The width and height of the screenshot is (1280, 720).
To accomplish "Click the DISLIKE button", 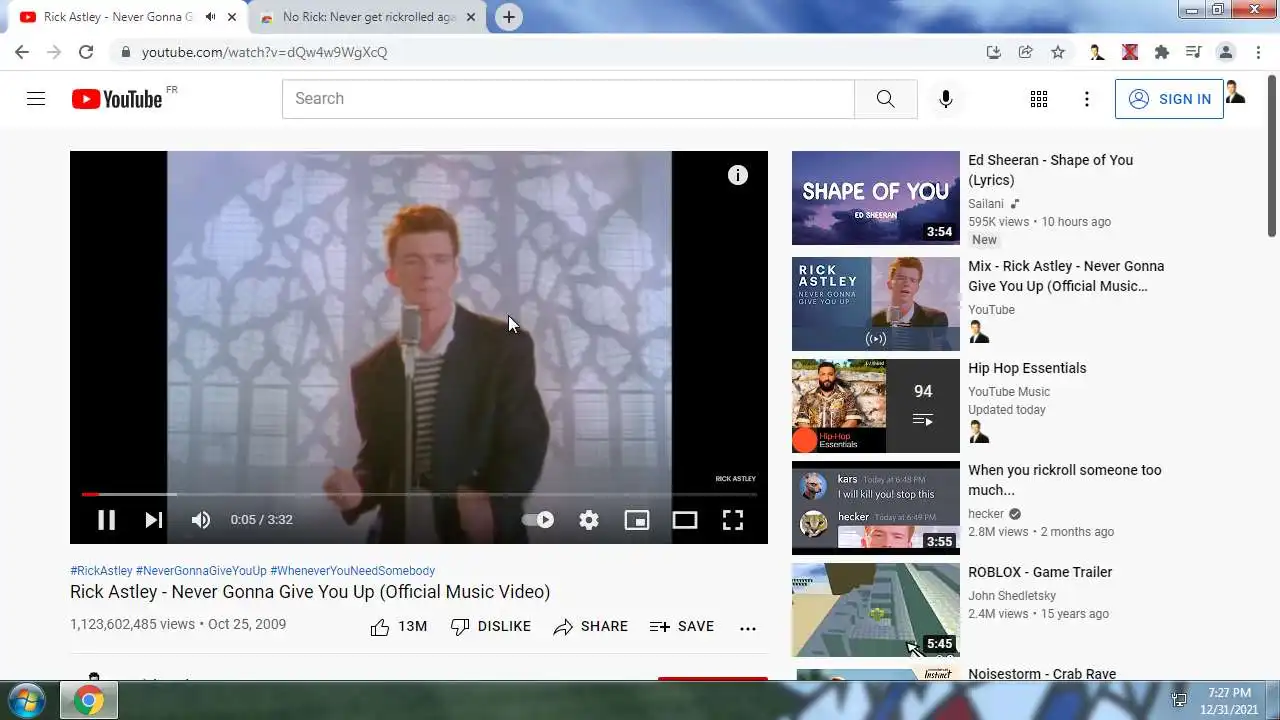I will [490, 627].
